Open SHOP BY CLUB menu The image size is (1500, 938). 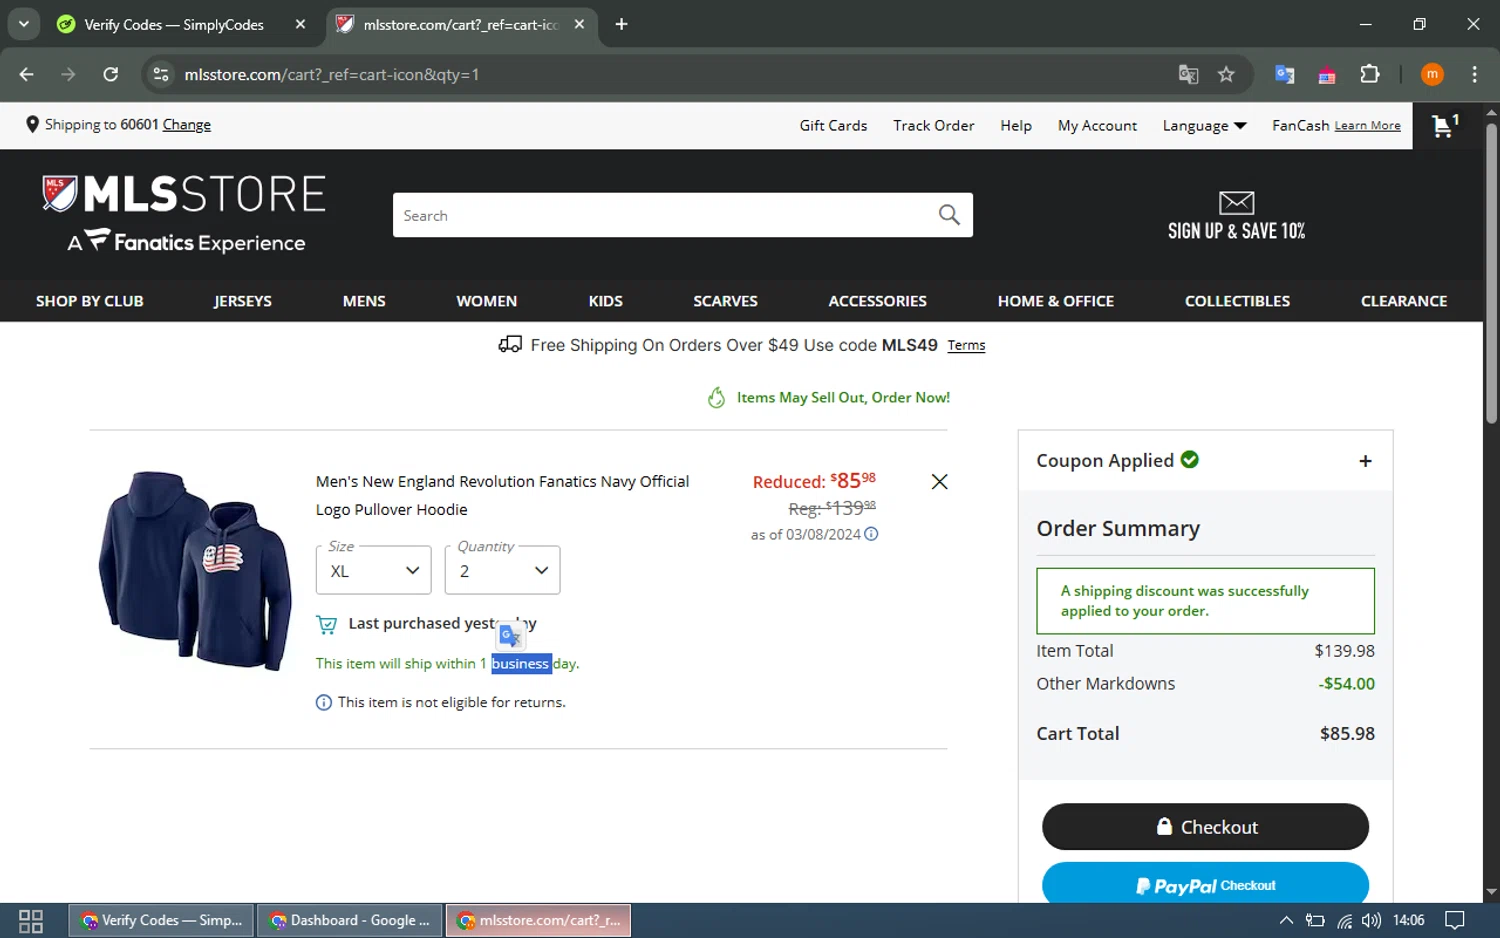pyautogui.click(x=90, y=301)
